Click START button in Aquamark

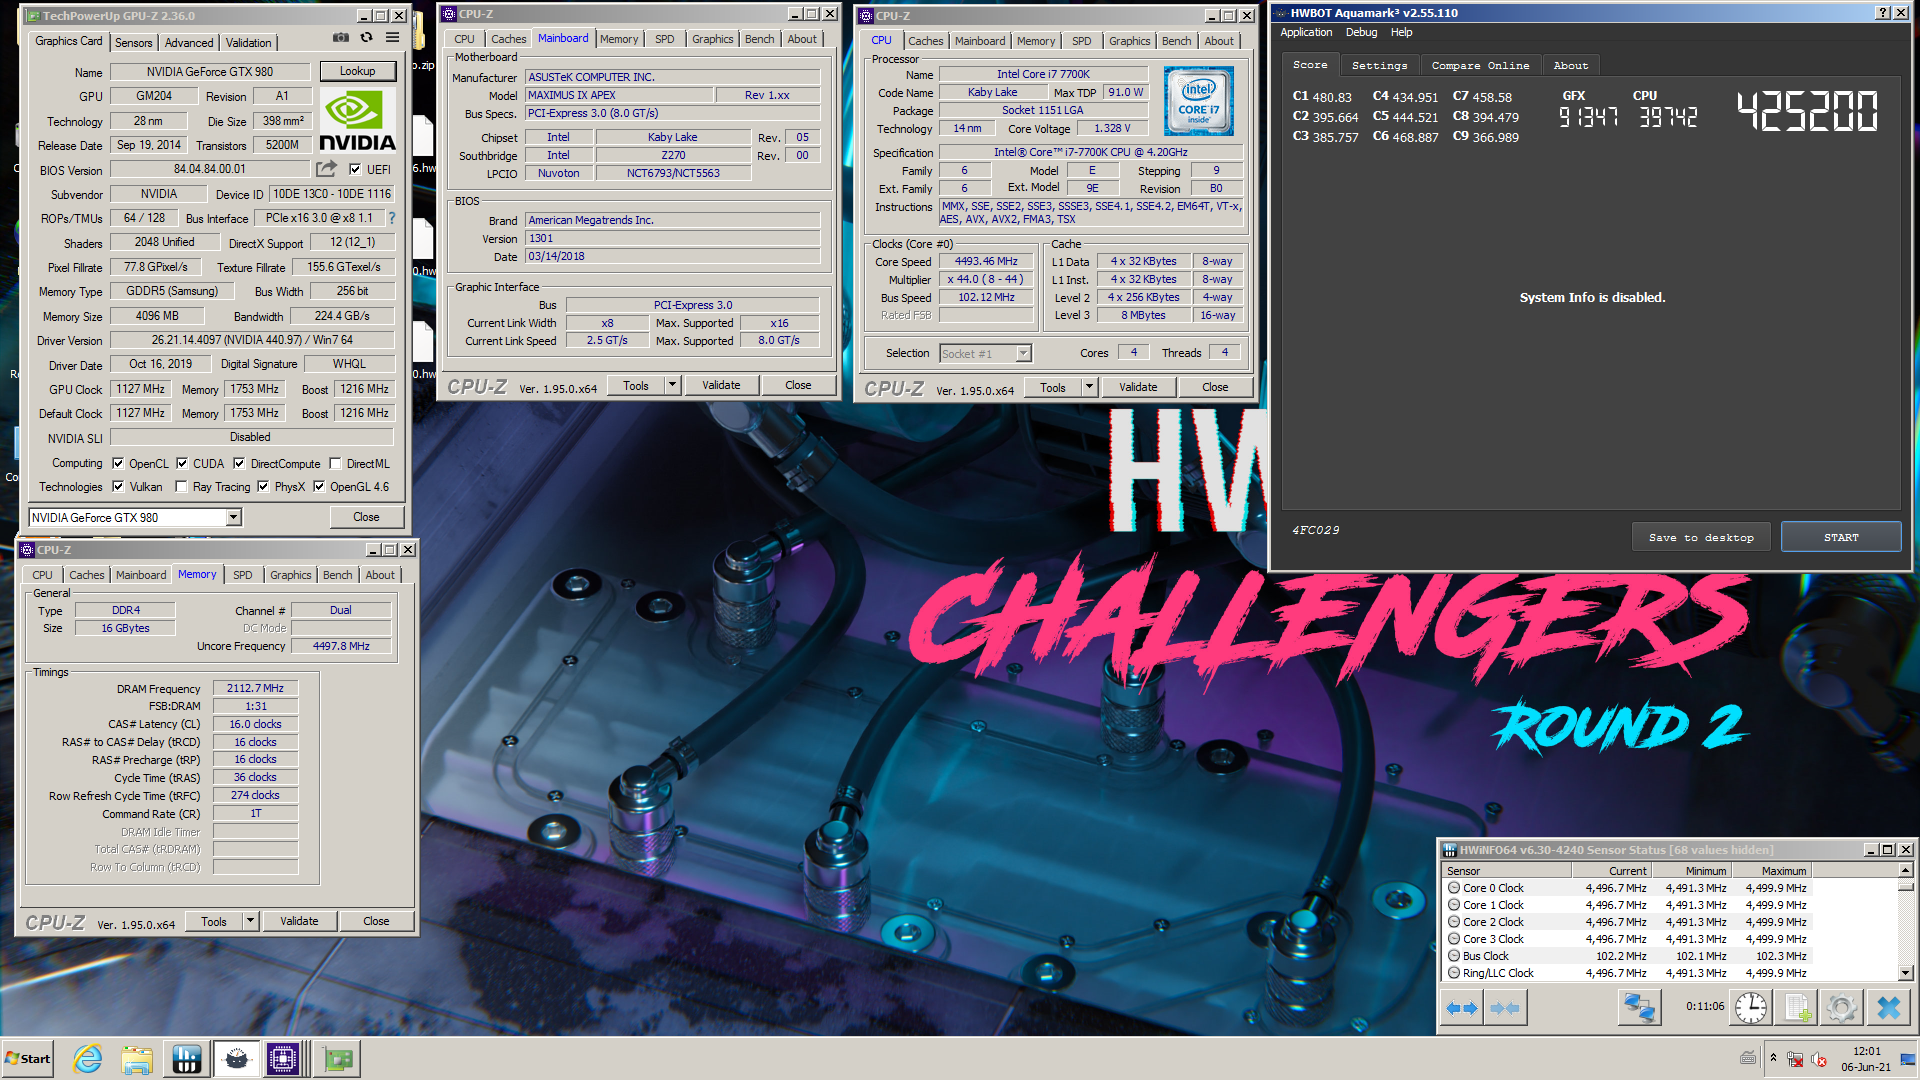[1841, 537]
